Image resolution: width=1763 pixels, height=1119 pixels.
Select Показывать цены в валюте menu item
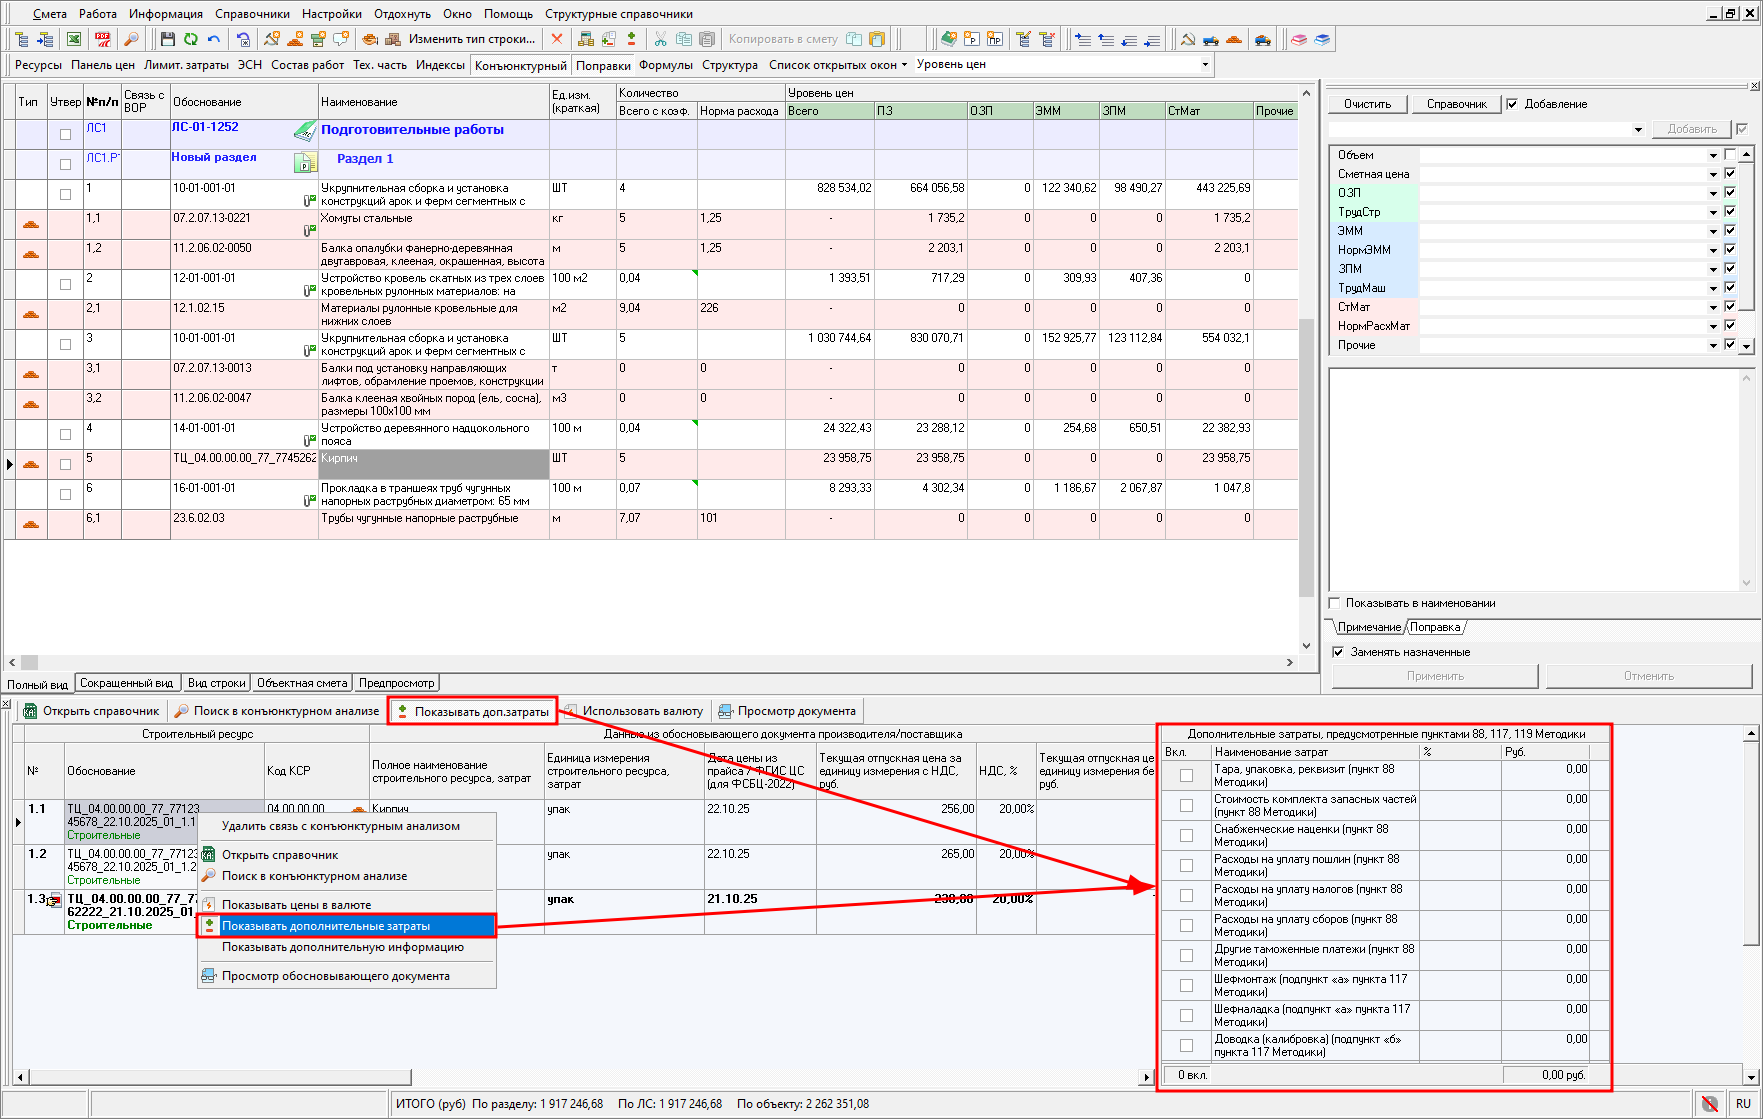click(296, 905)
